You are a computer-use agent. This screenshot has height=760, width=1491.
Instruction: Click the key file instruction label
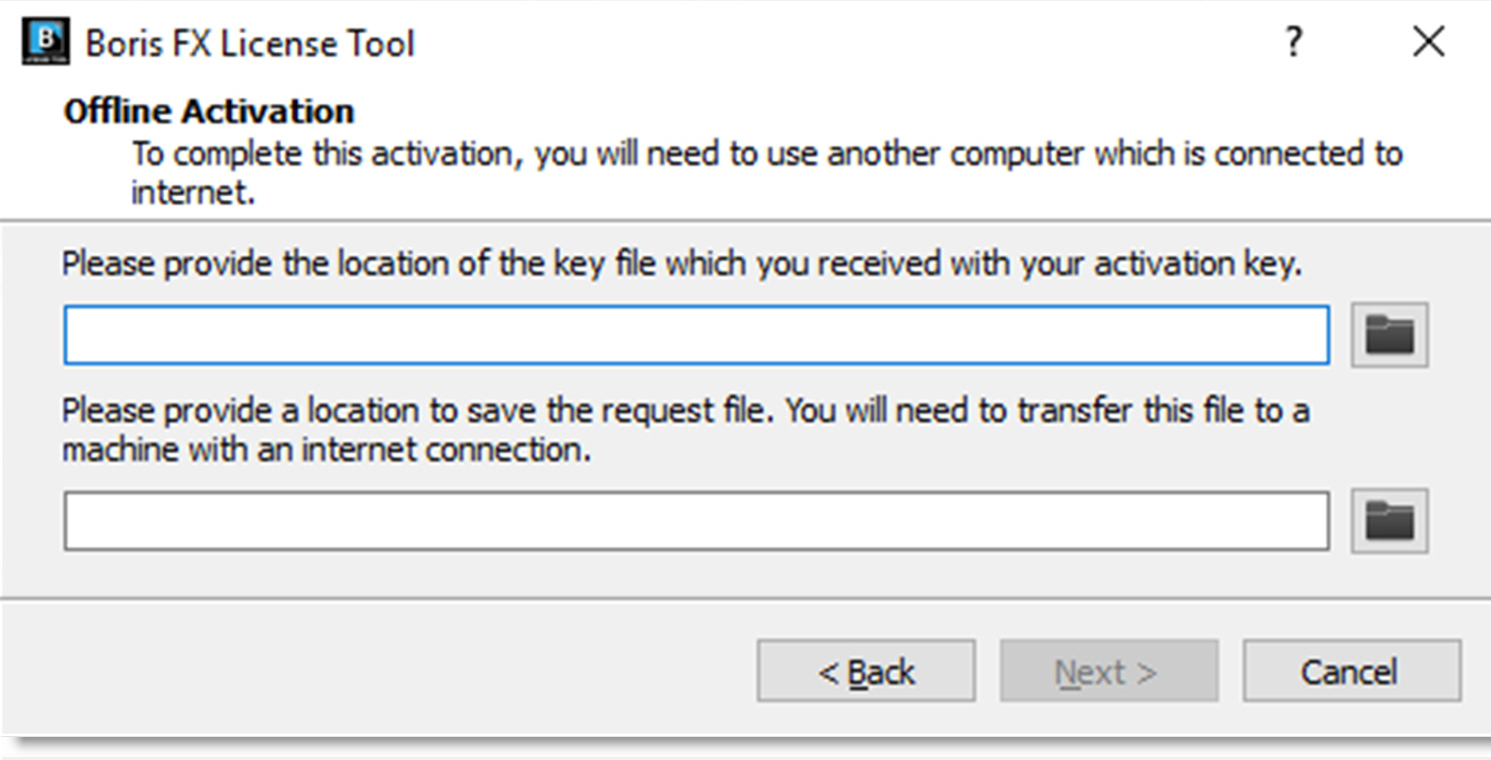682,264
